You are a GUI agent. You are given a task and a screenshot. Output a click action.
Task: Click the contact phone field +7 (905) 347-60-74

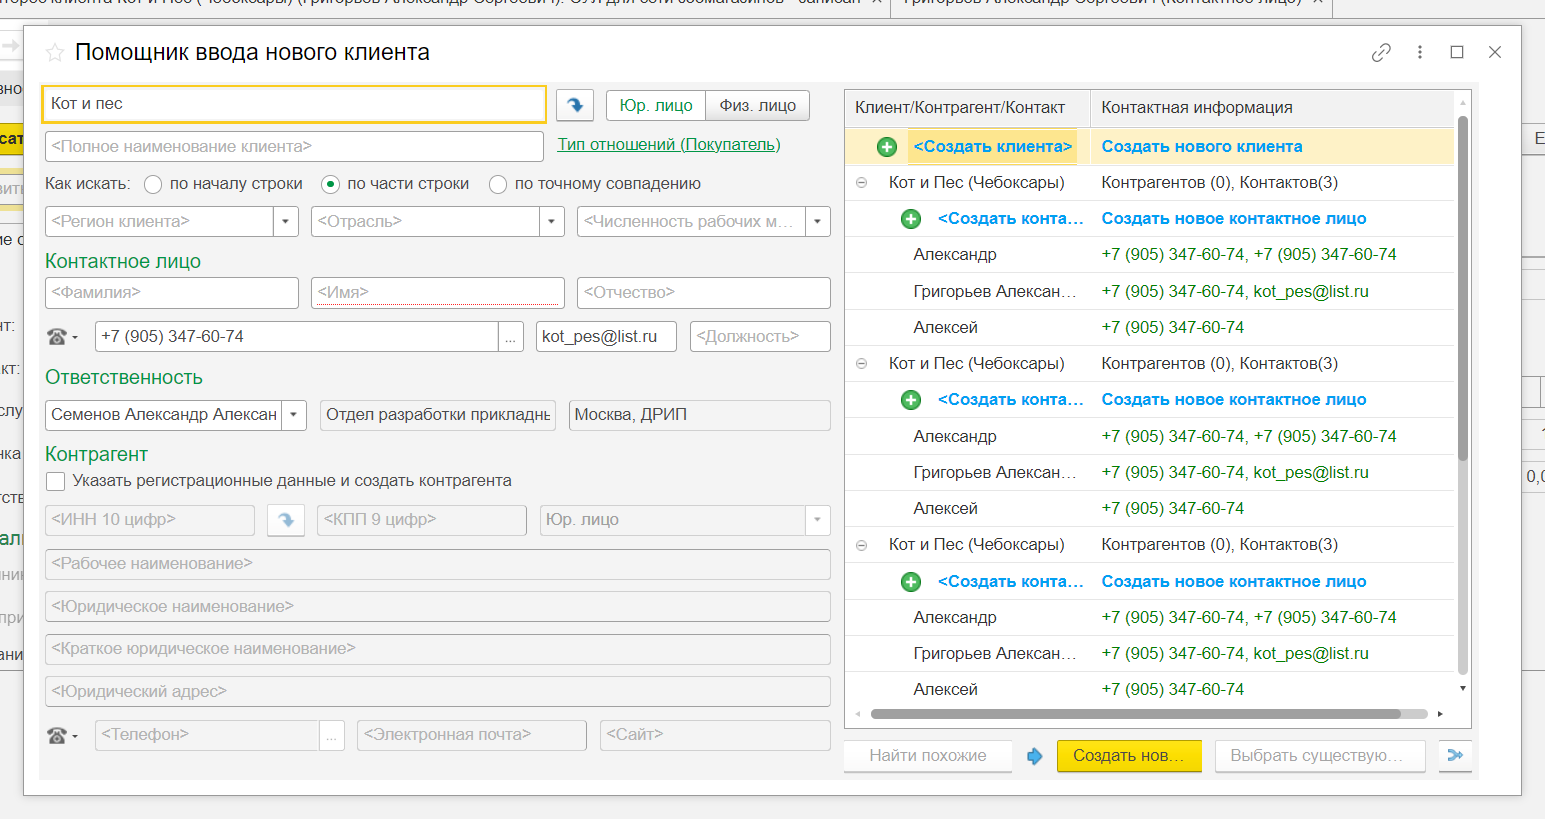click(x=297, y=337)
